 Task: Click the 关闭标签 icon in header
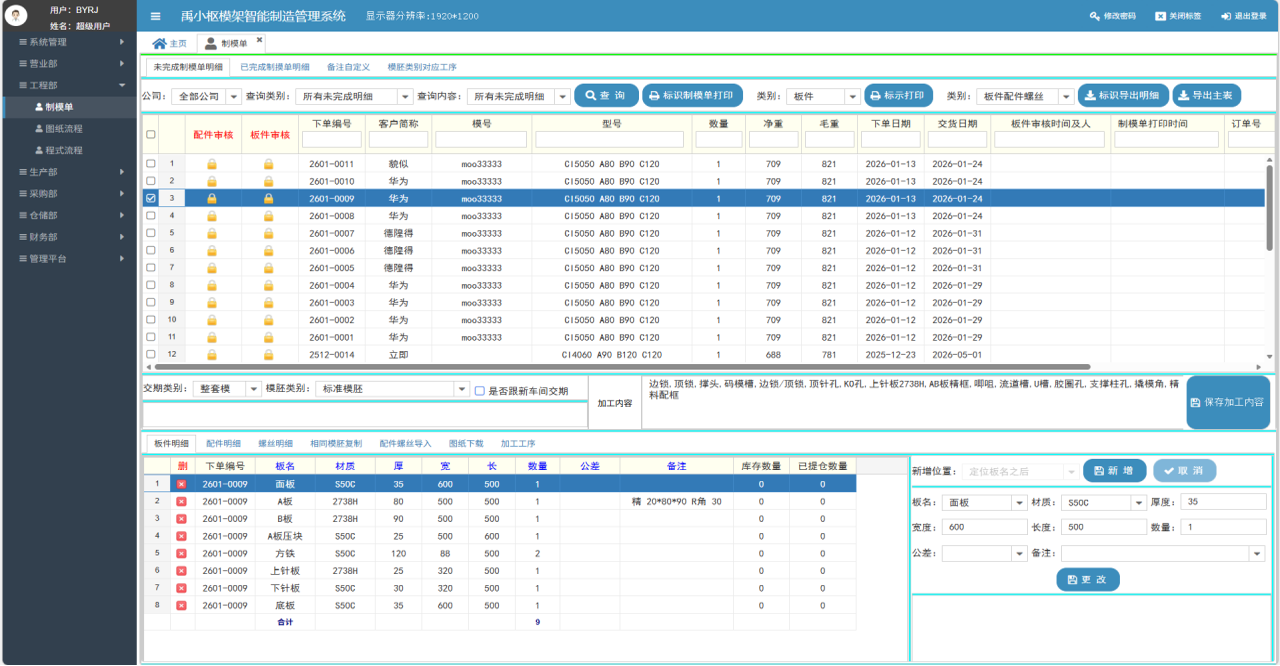[x=1160, y=16]
